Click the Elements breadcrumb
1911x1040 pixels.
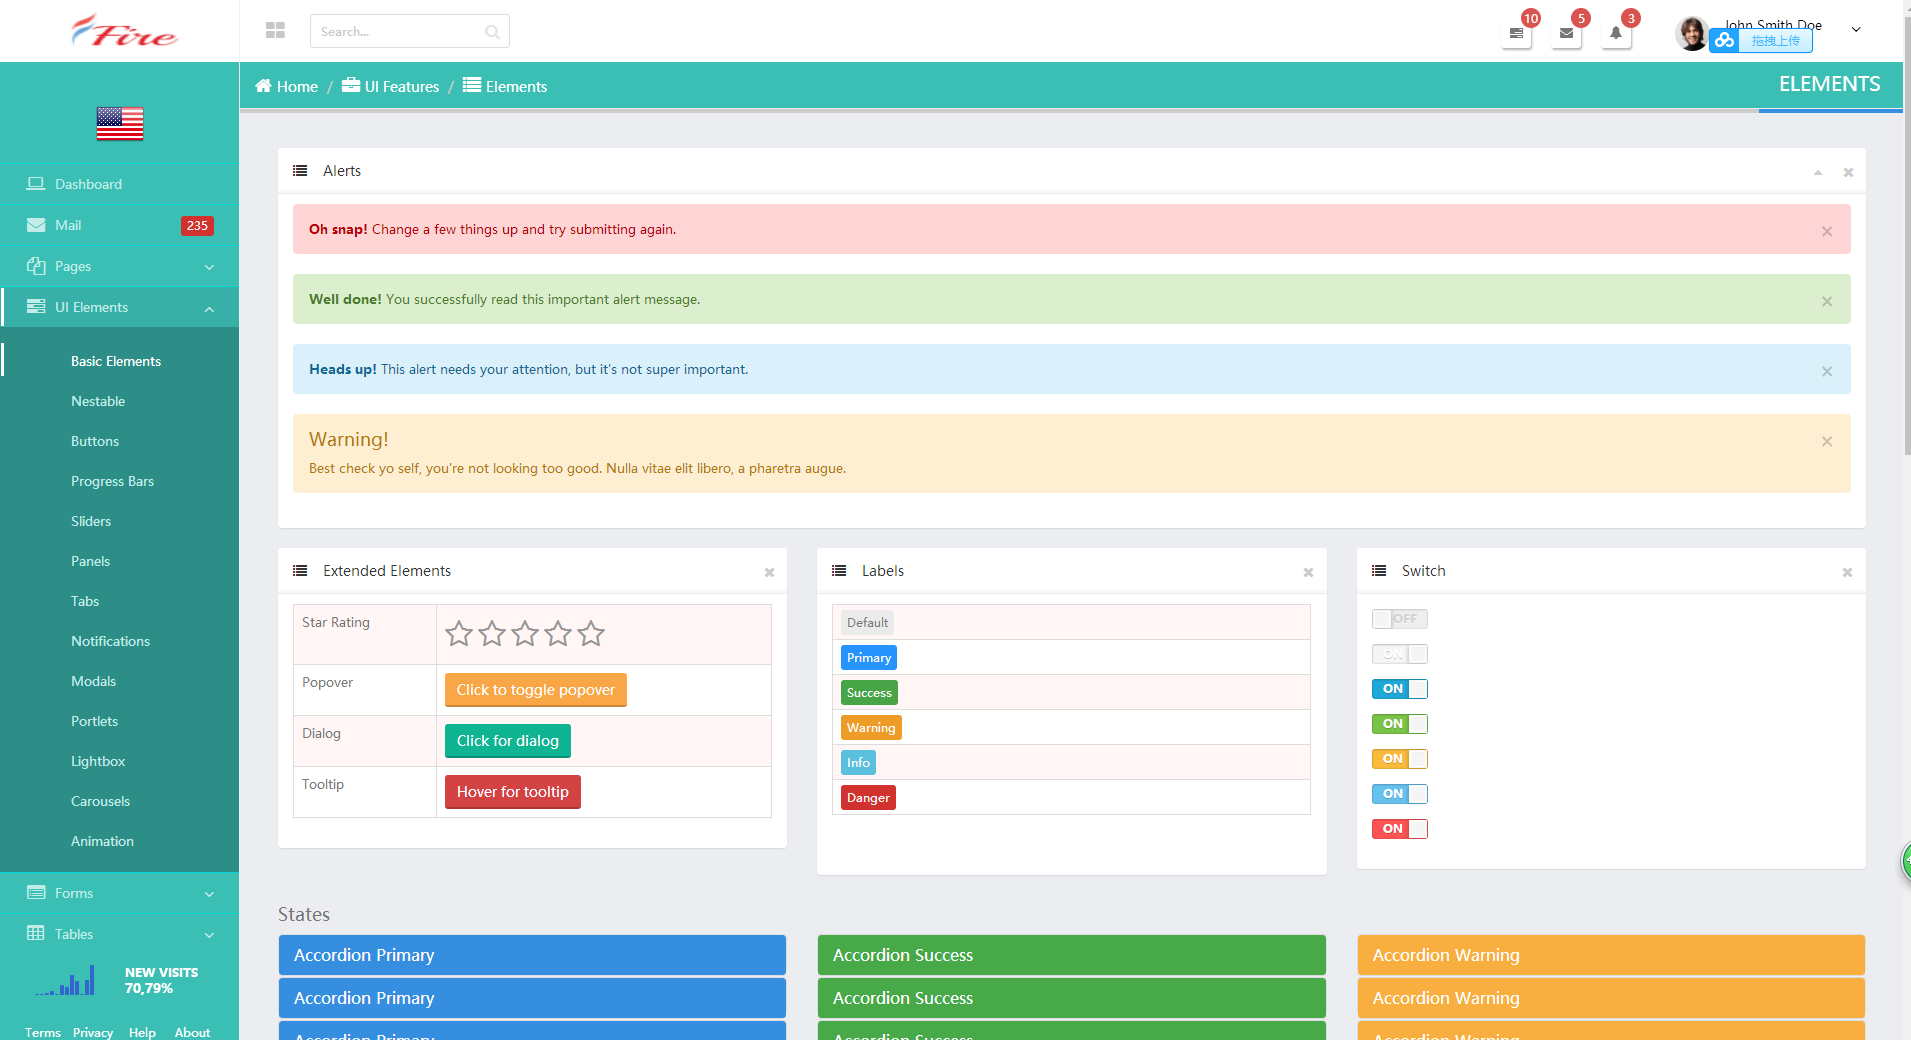(505, 86)
